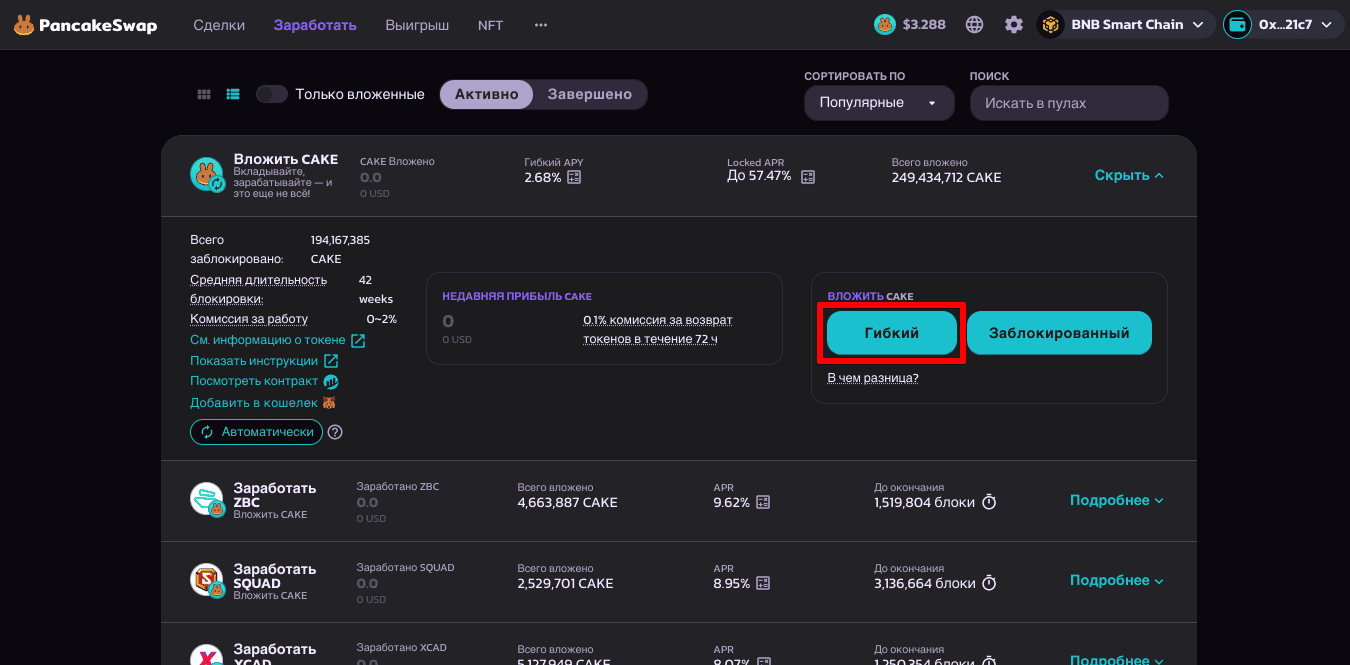Click the wallet icon in header
Screen dimensions: 1350x665
coord(1238,25)
